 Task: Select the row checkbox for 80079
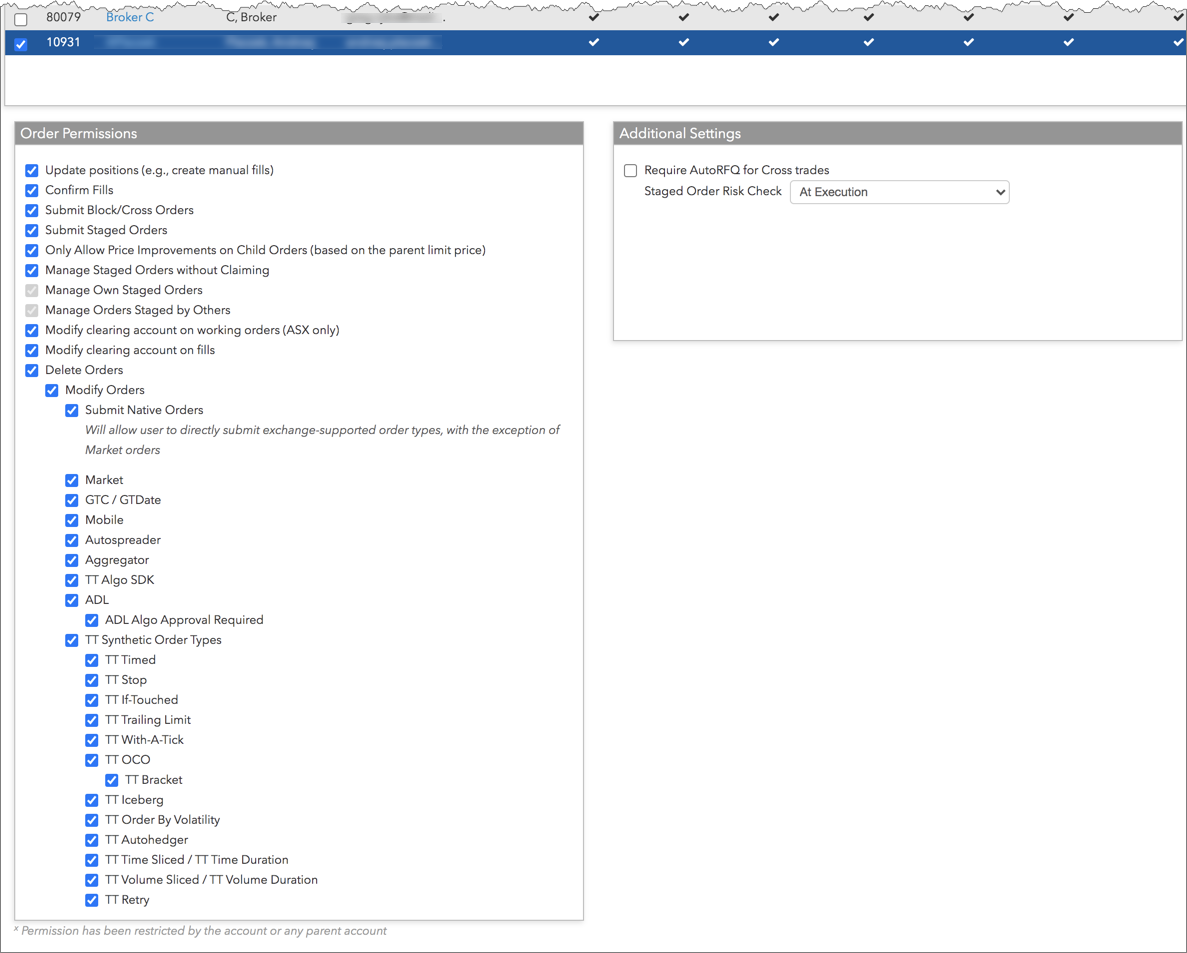21,19
